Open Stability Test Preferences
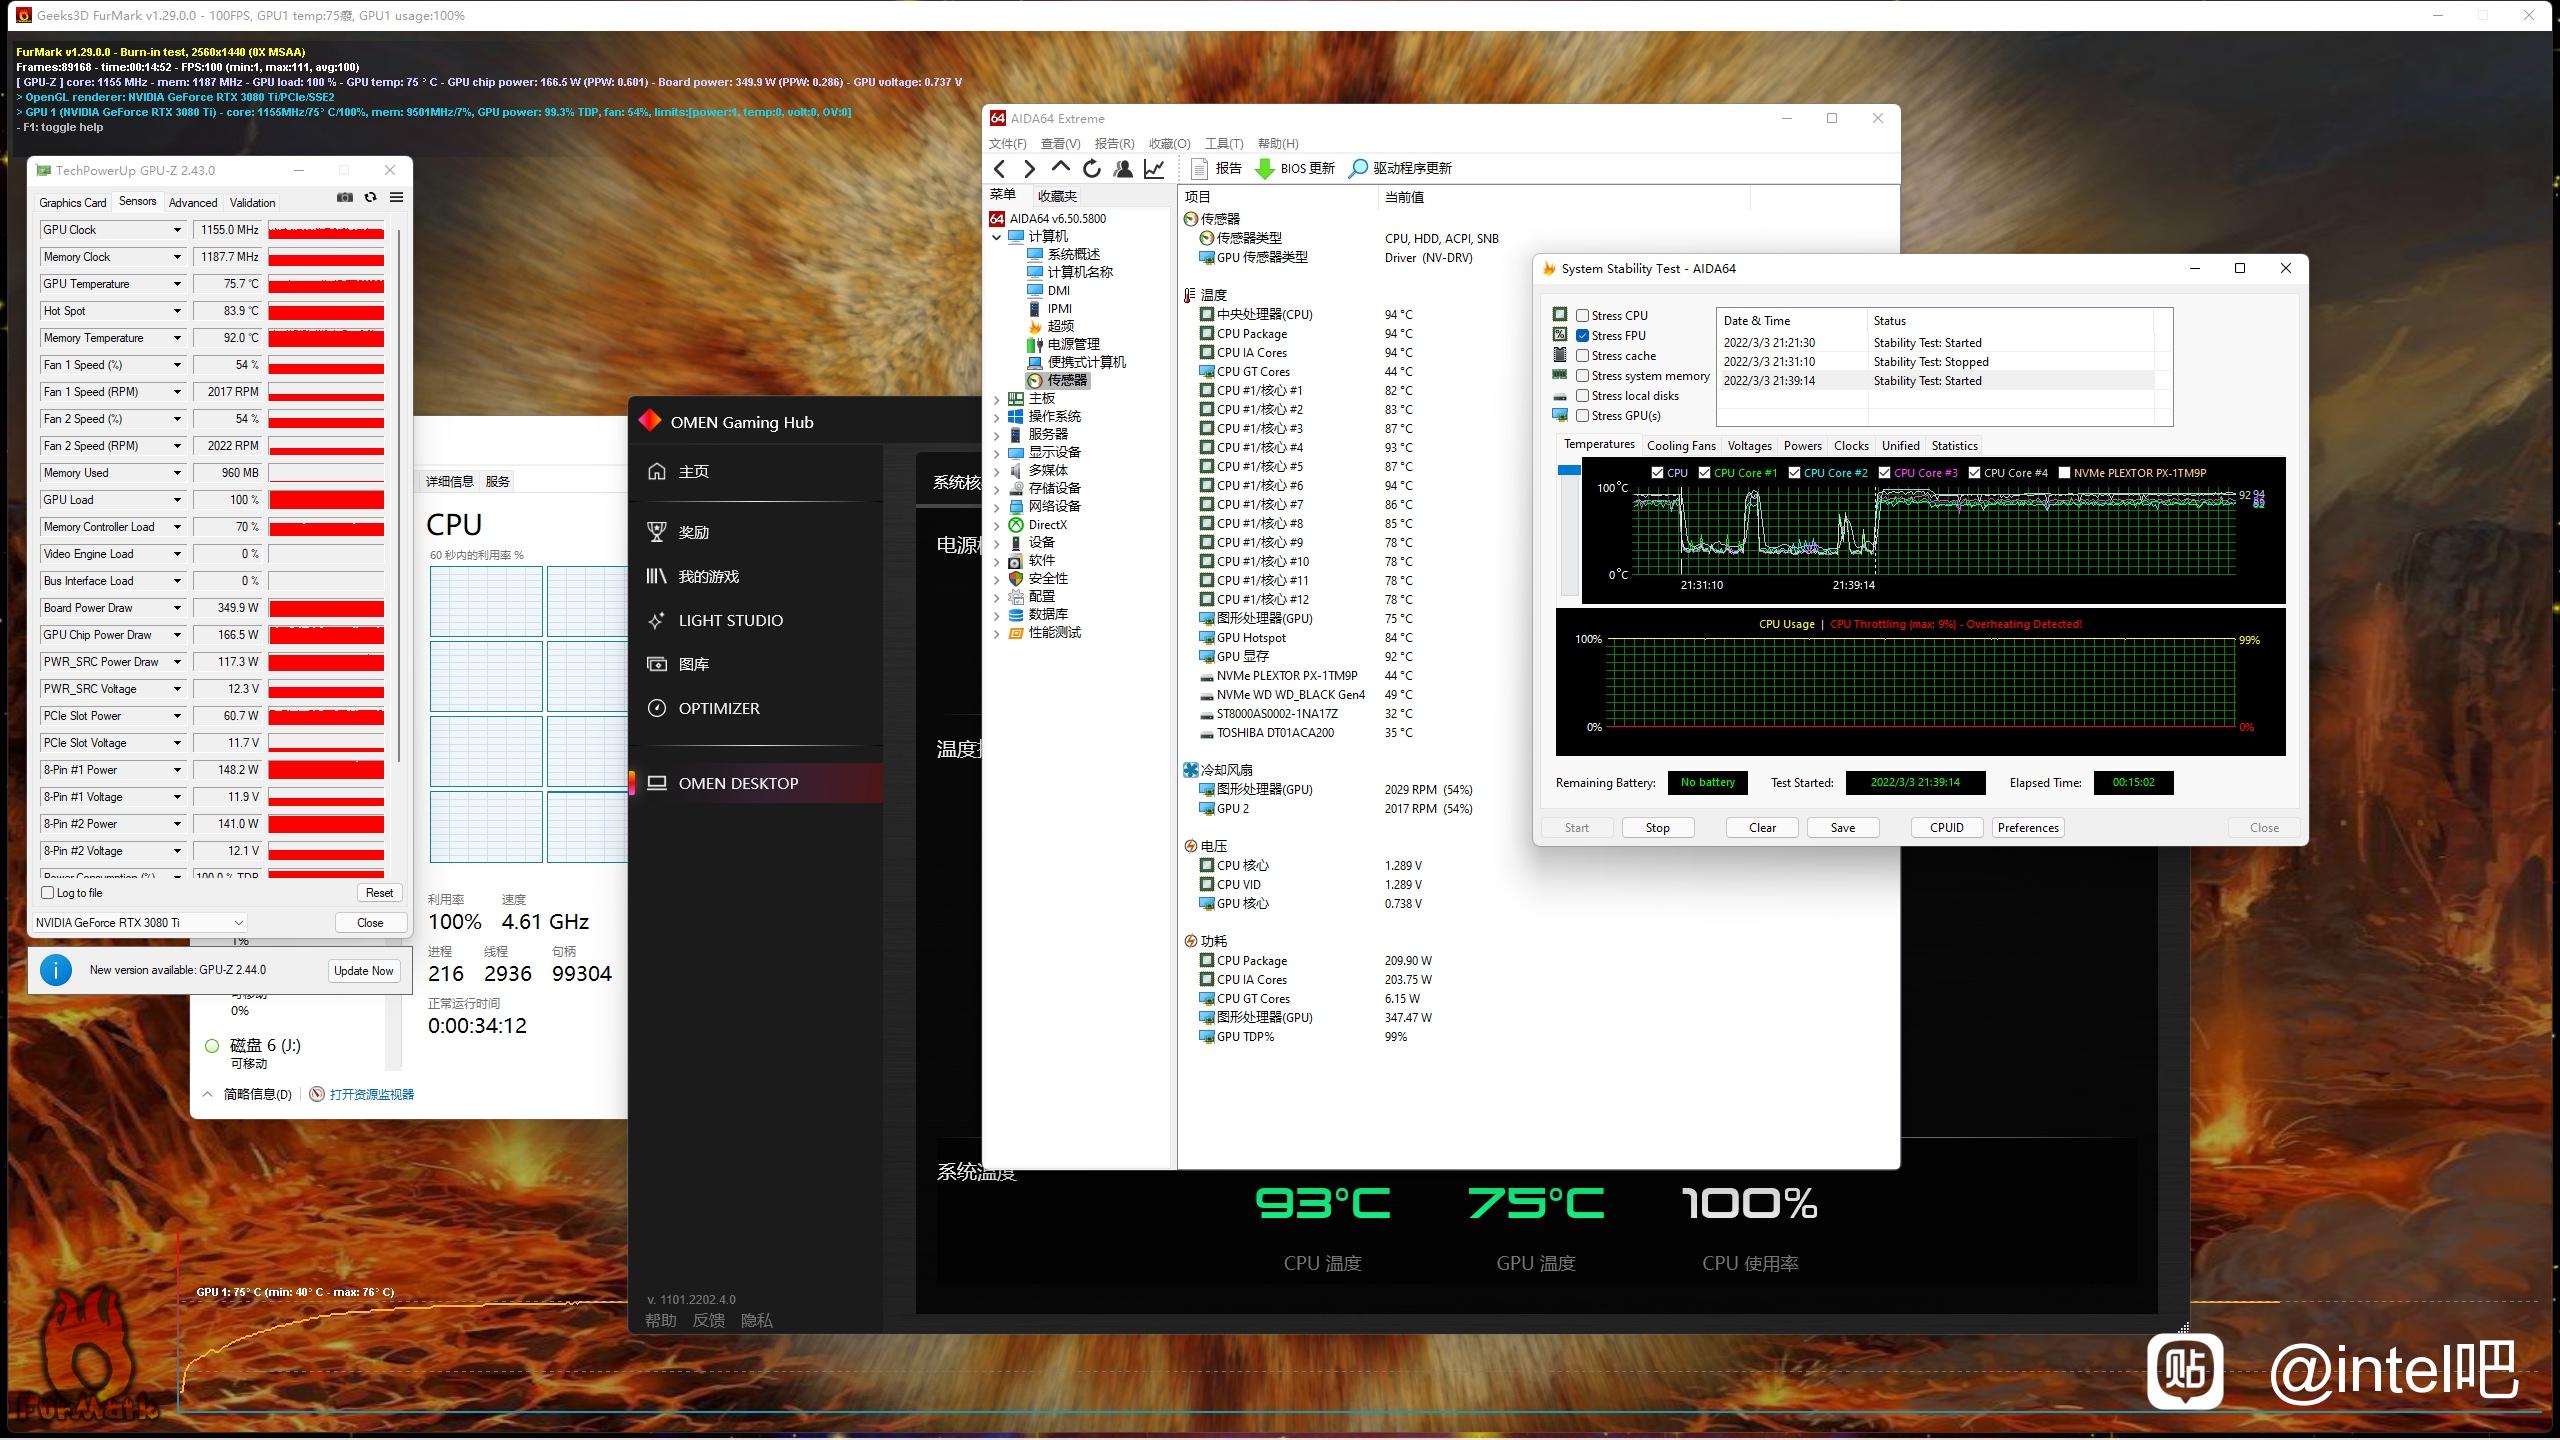The width and height of the screenshot is (2560, 1440). point(2028,827)
